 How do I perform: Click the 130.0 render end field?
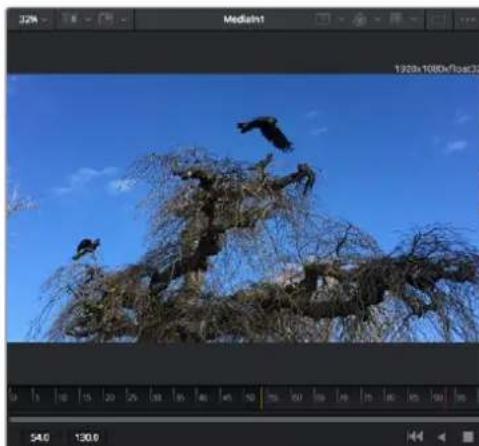click(87, 437)
